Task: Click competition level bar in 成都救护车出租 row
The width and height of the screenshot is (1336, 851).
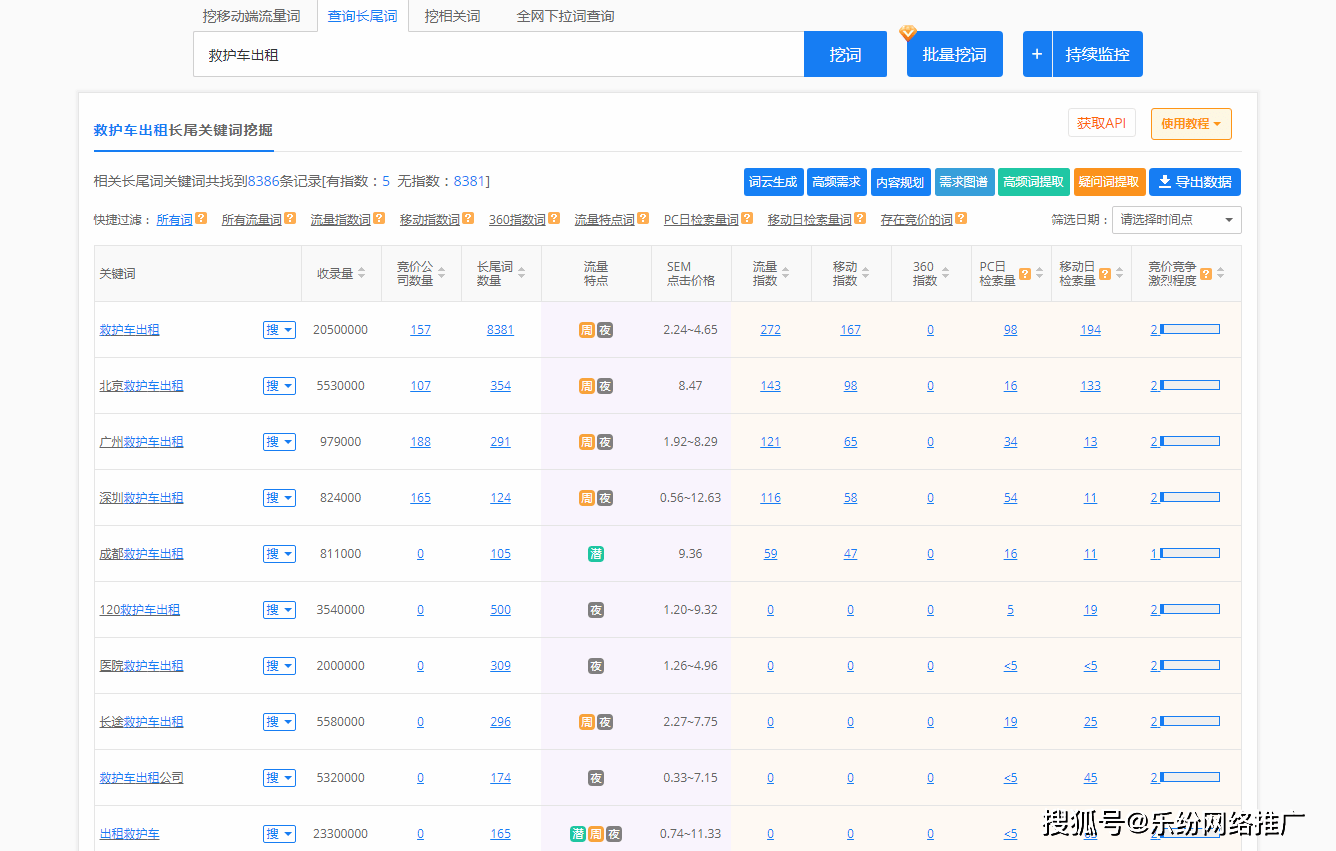Action: tap(1189, 553)
